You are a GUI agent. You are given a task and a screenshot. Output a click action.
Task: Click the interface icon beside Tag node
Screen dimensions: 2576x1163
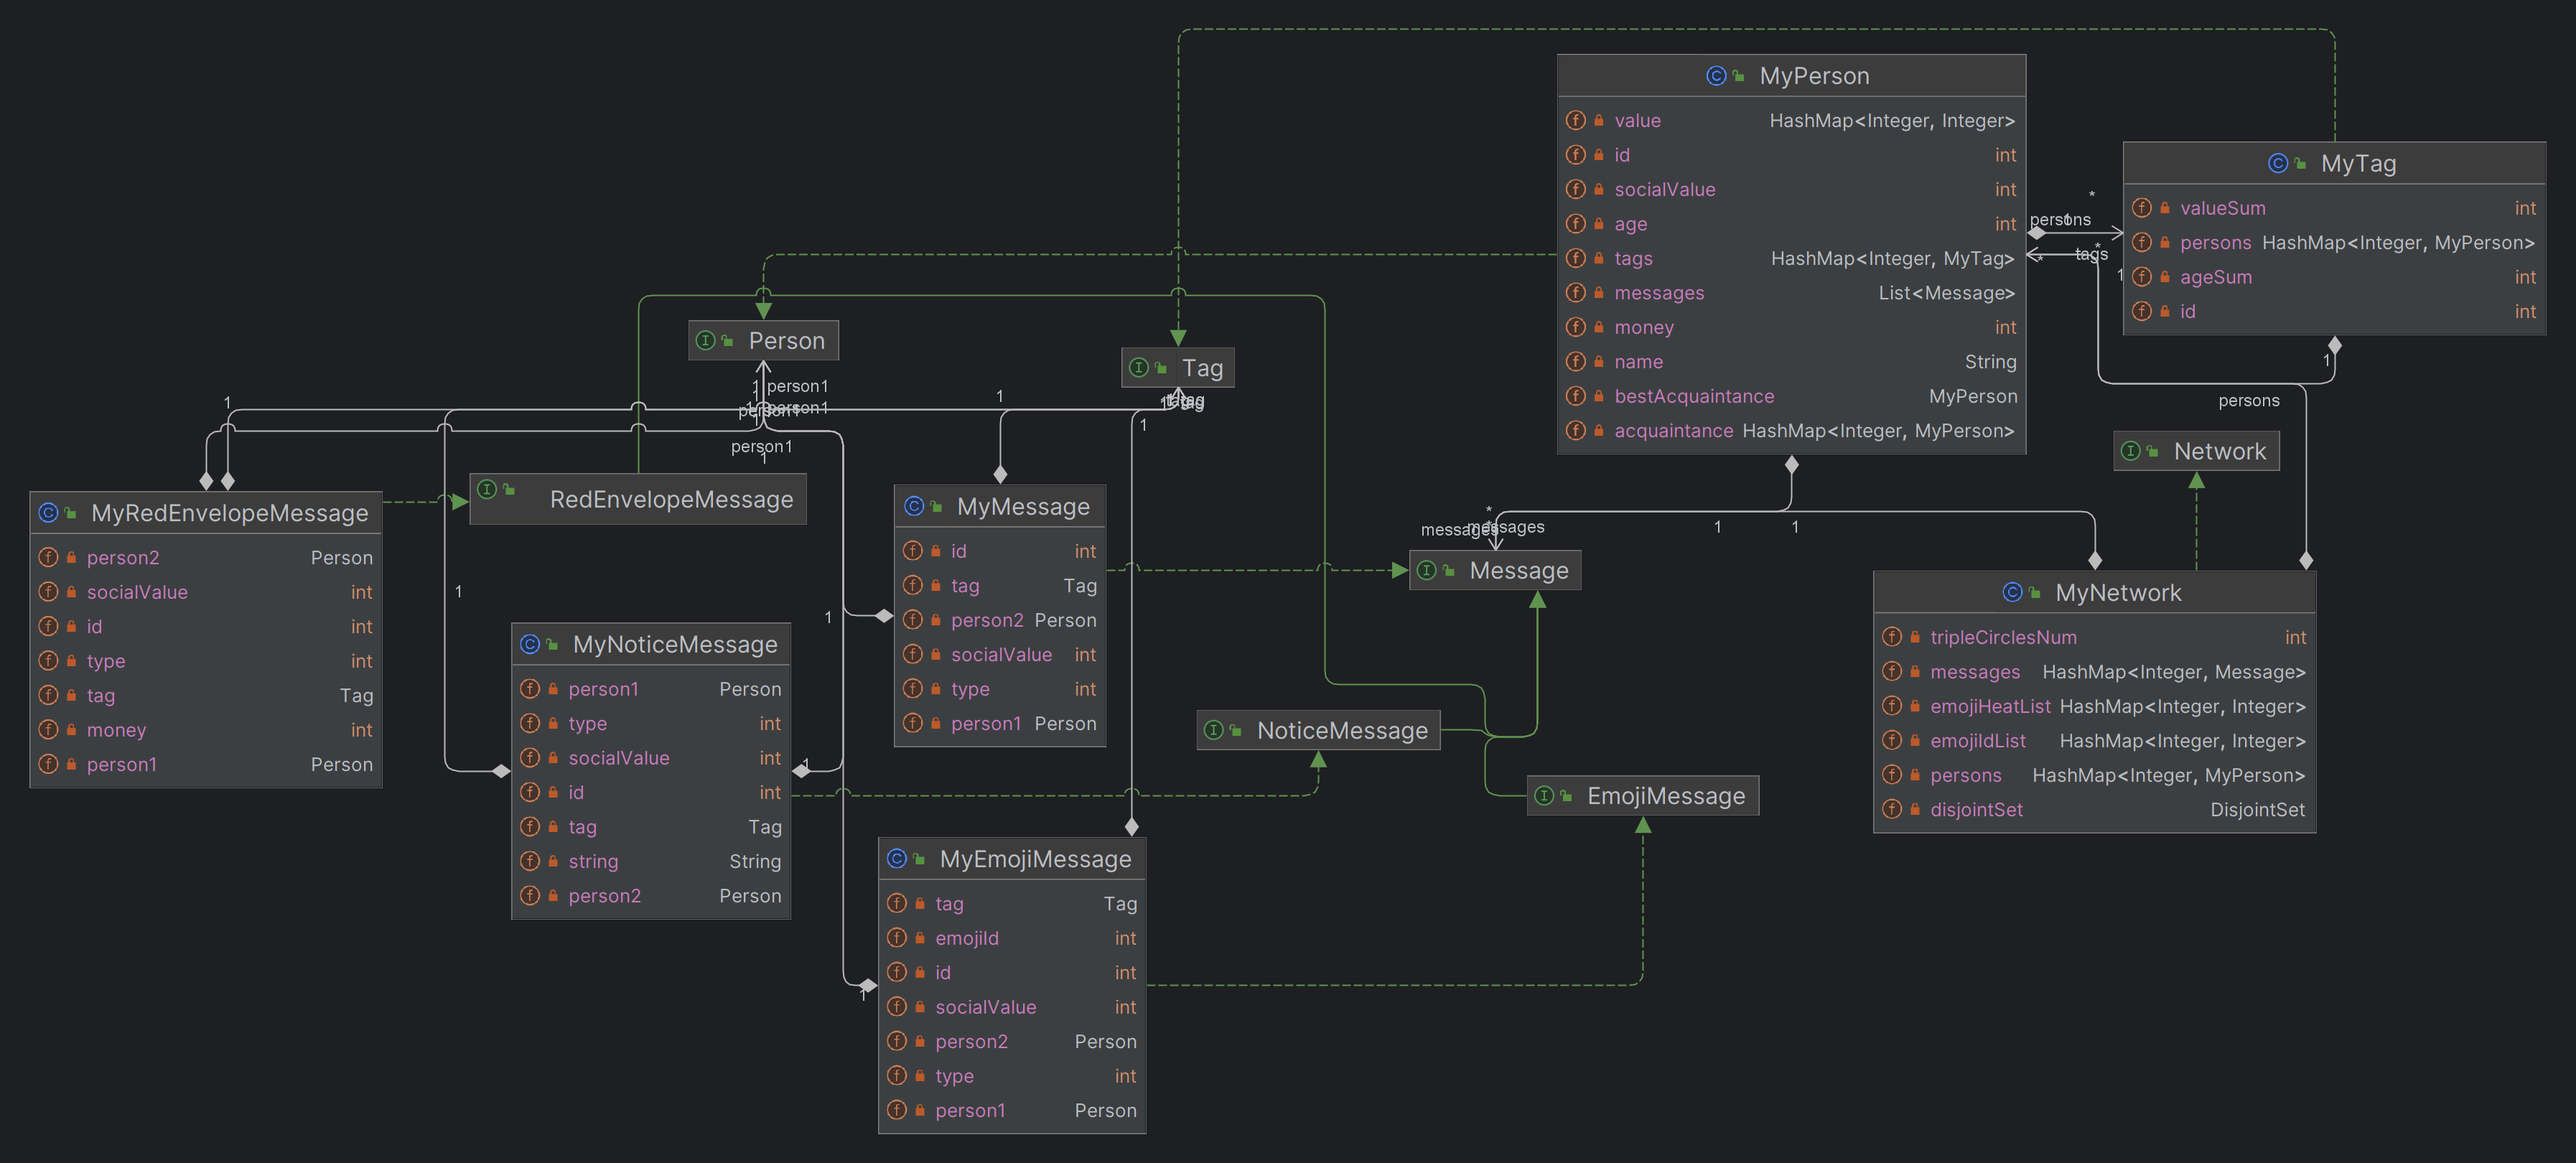tap(1138, 368)
